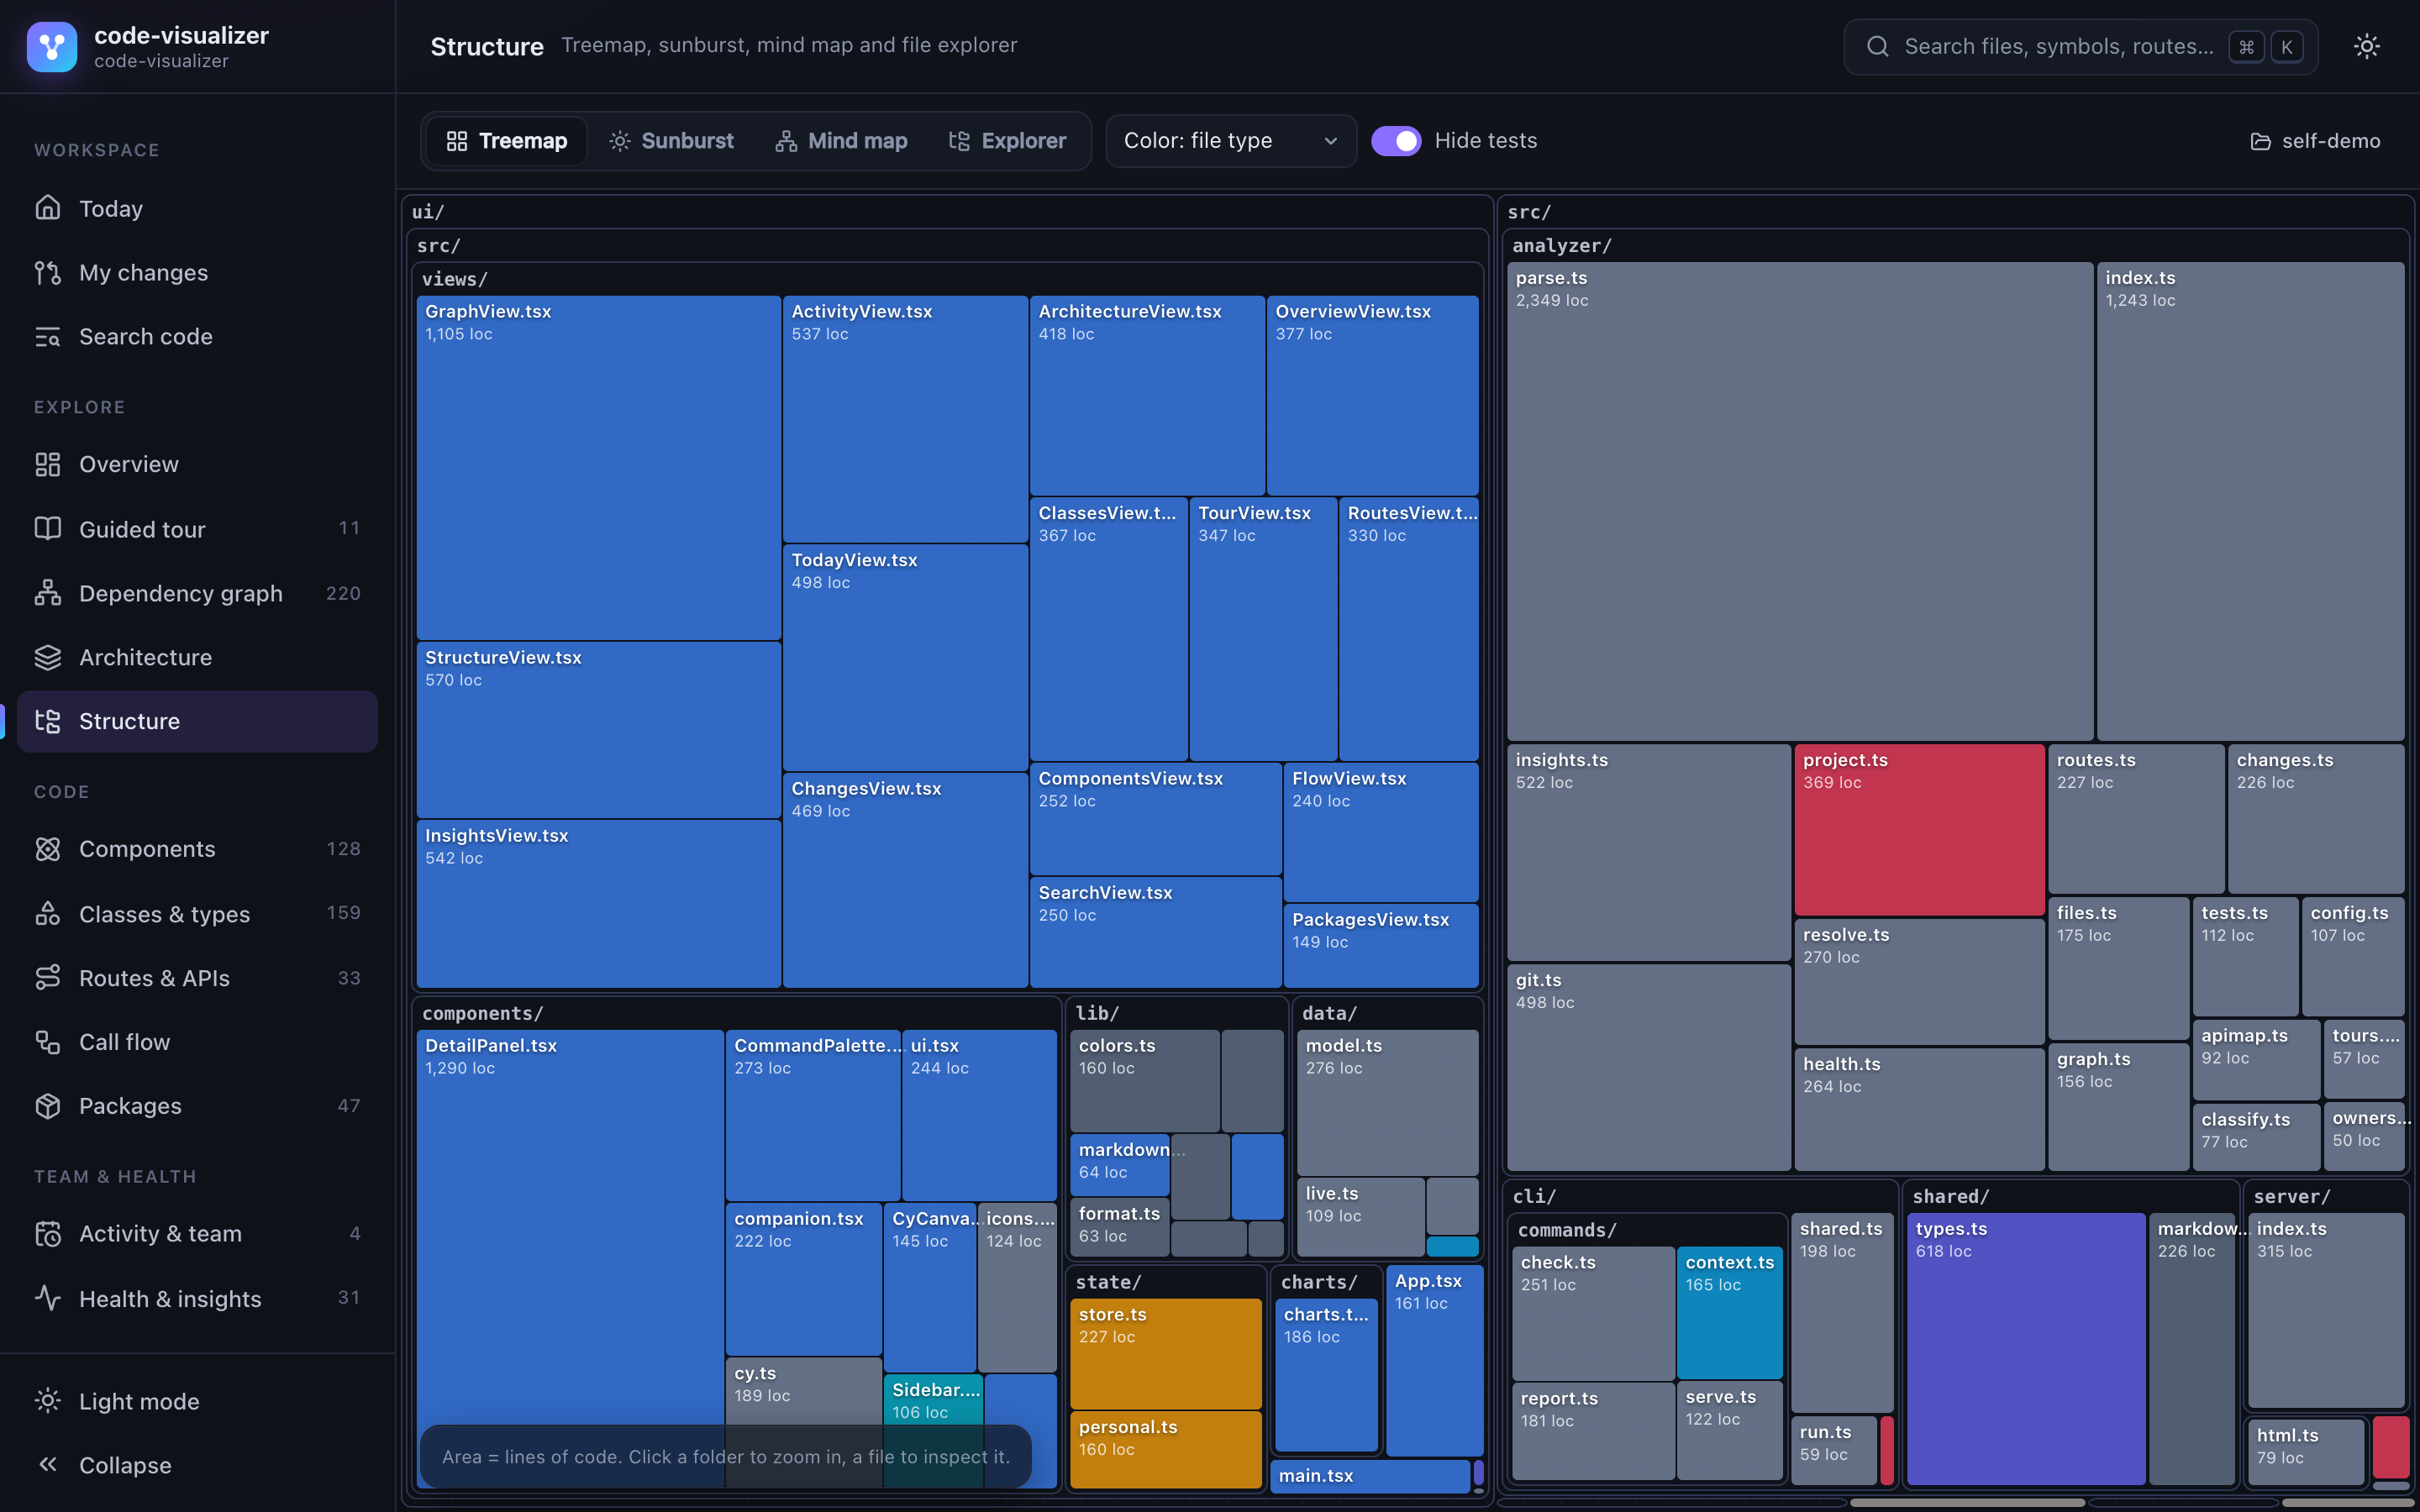Image resolution: width=2420 pixels, height=1512 pixels.
Task: Switch to the Sunburst tab
Action: pyautogui.click(x=672, y=141)
